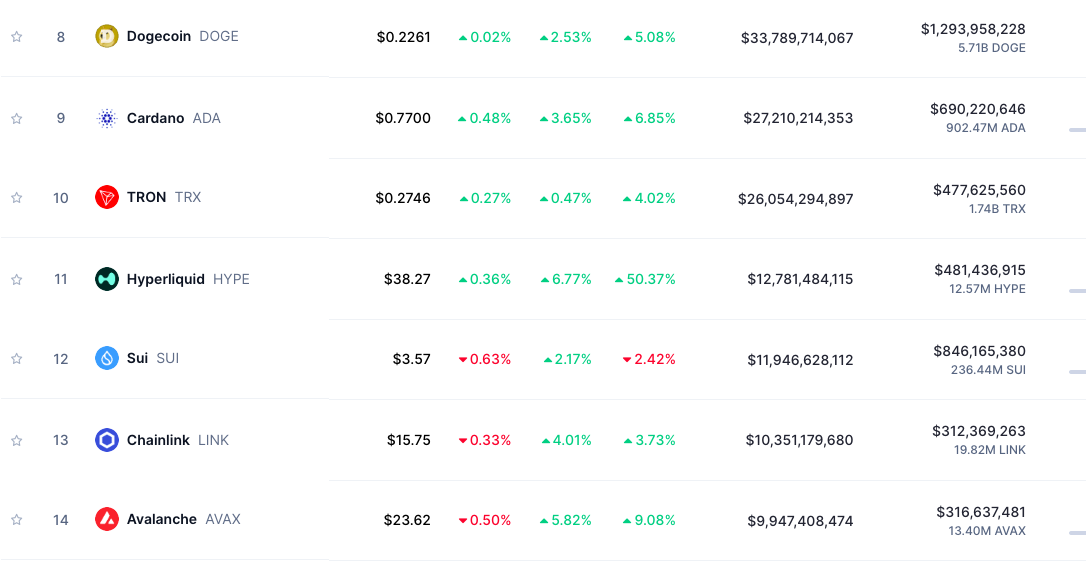Click the Sui coin logo
The width and height of the screenshot is (1086, 578).
pyautogui.click(x=107, y=358)
